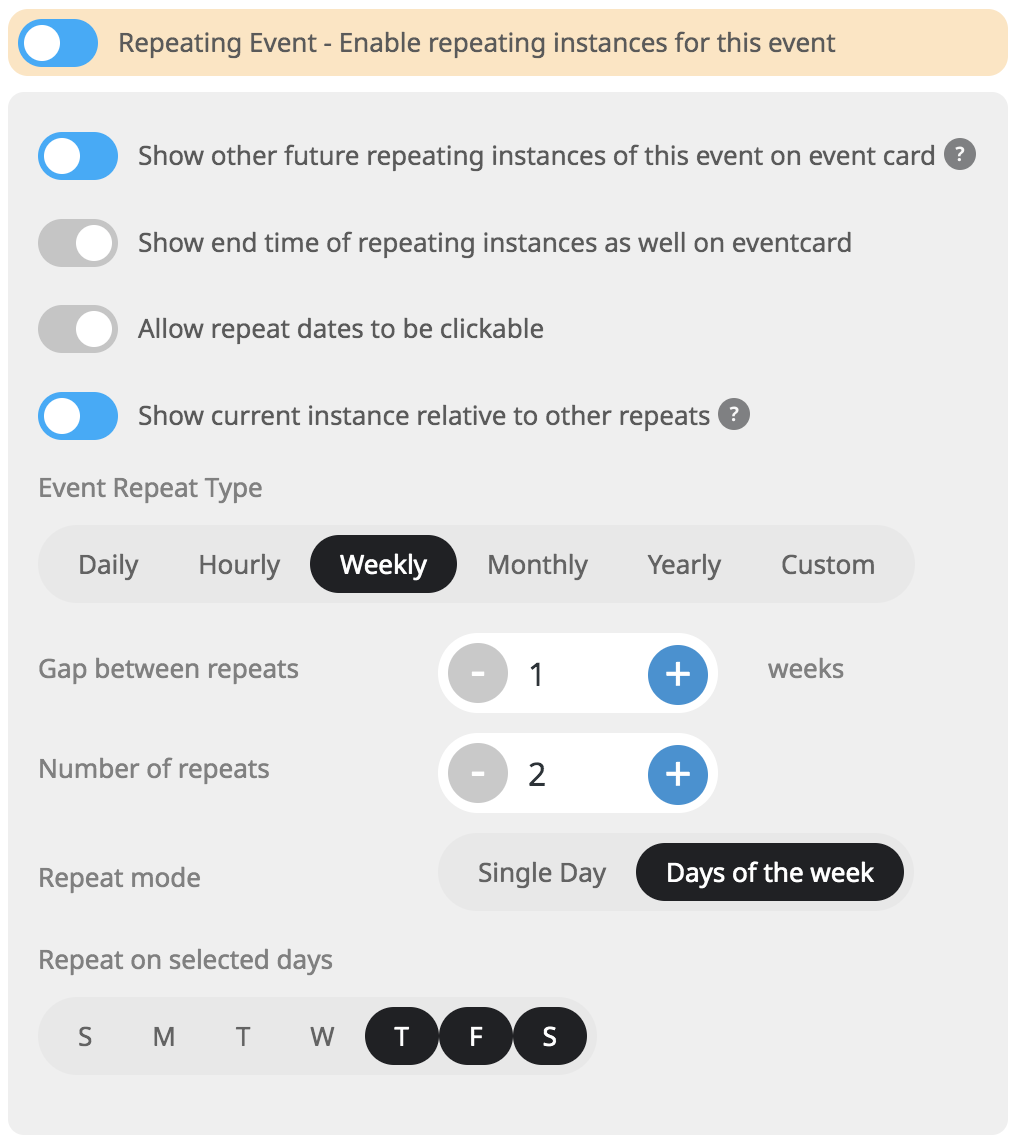Decrease the number of repeats
Viewport: 1020px width, 1146px height.
tap(478, 774)
